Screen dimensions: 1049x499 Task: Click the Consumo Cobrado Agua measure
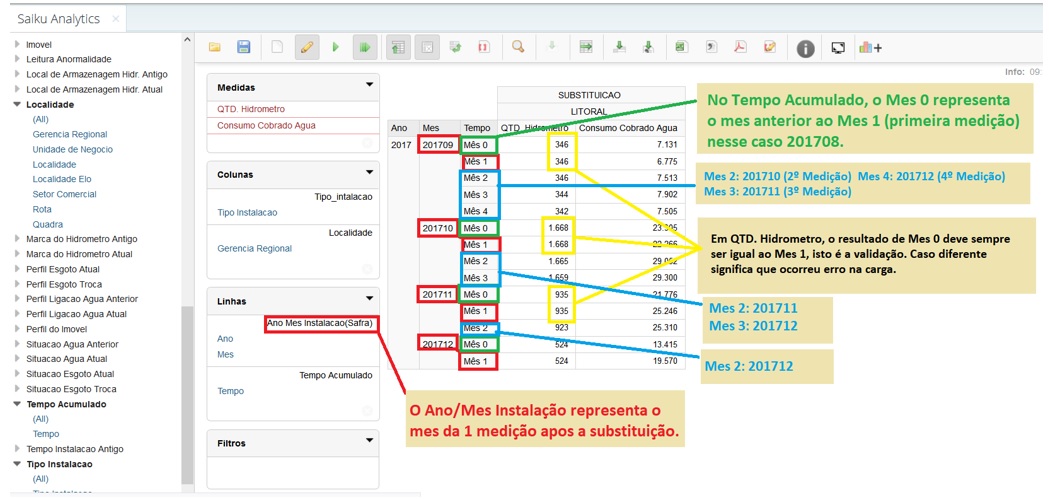266,126
